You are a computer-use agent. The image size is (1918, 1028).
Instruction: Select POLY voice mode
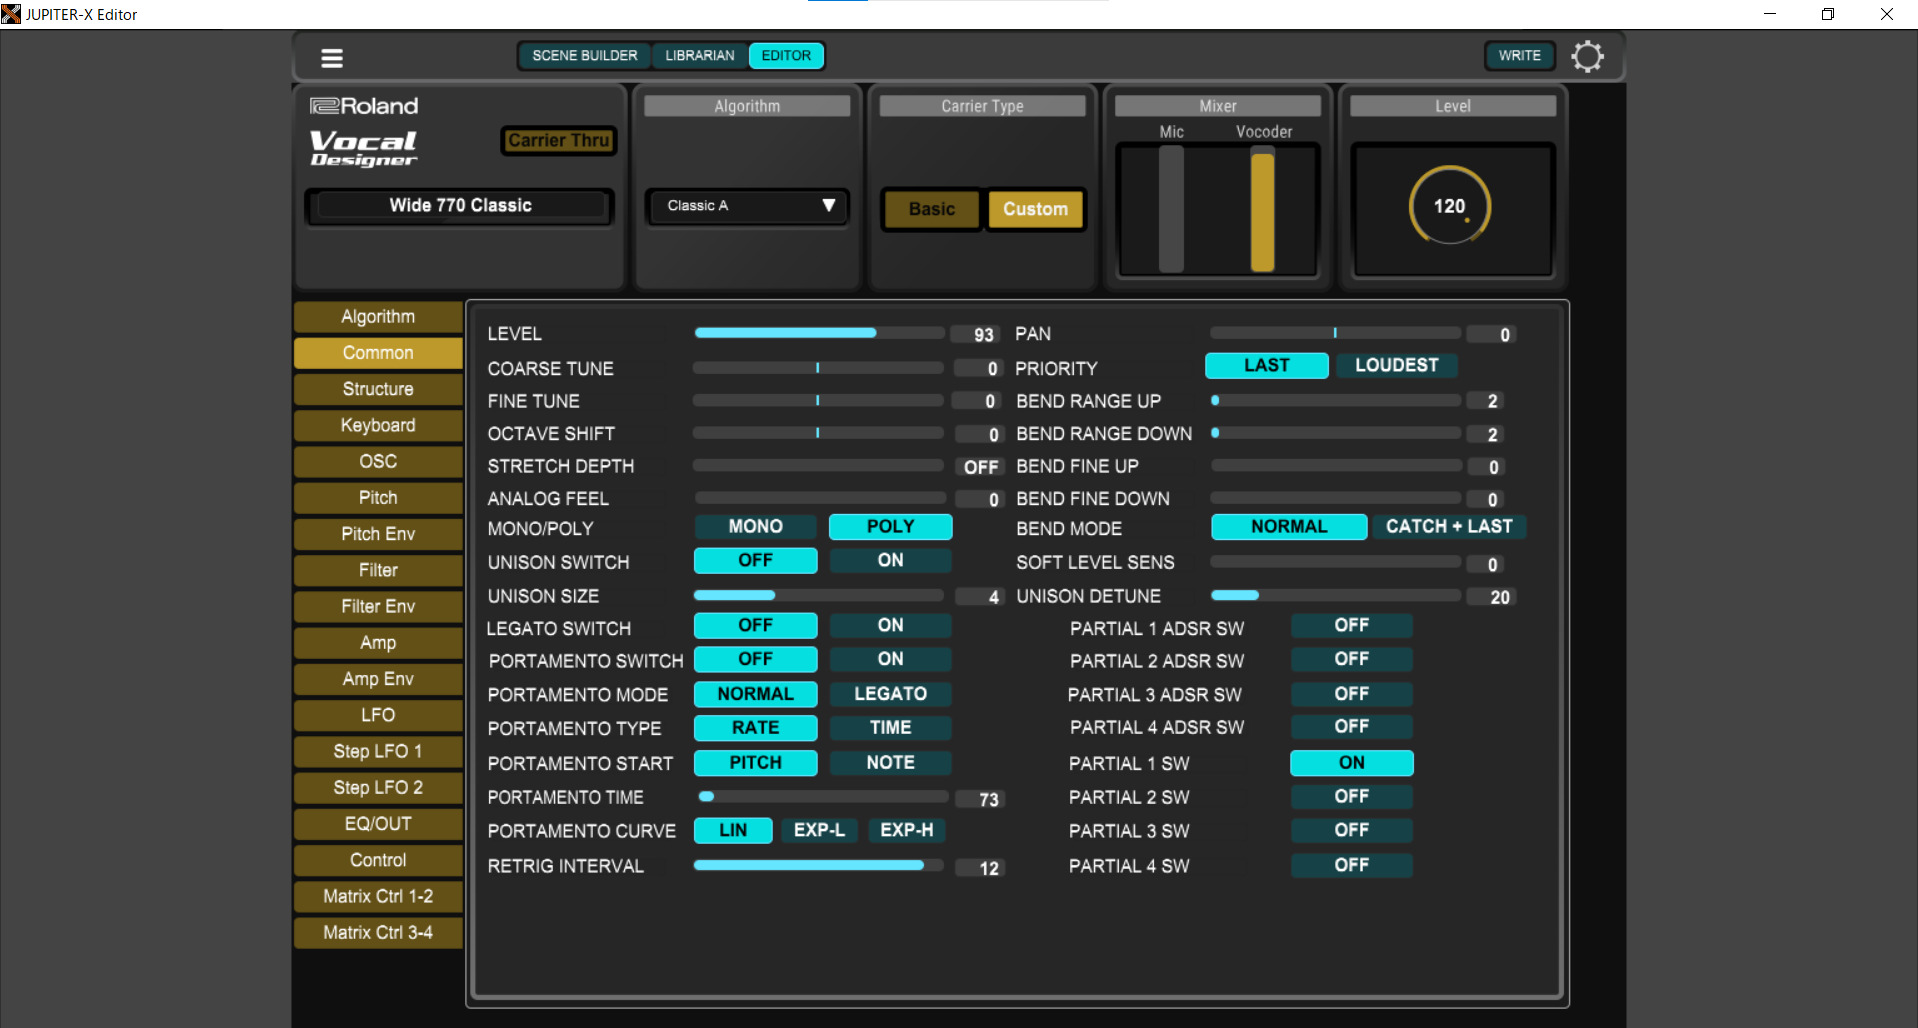[x=890, y=527]
